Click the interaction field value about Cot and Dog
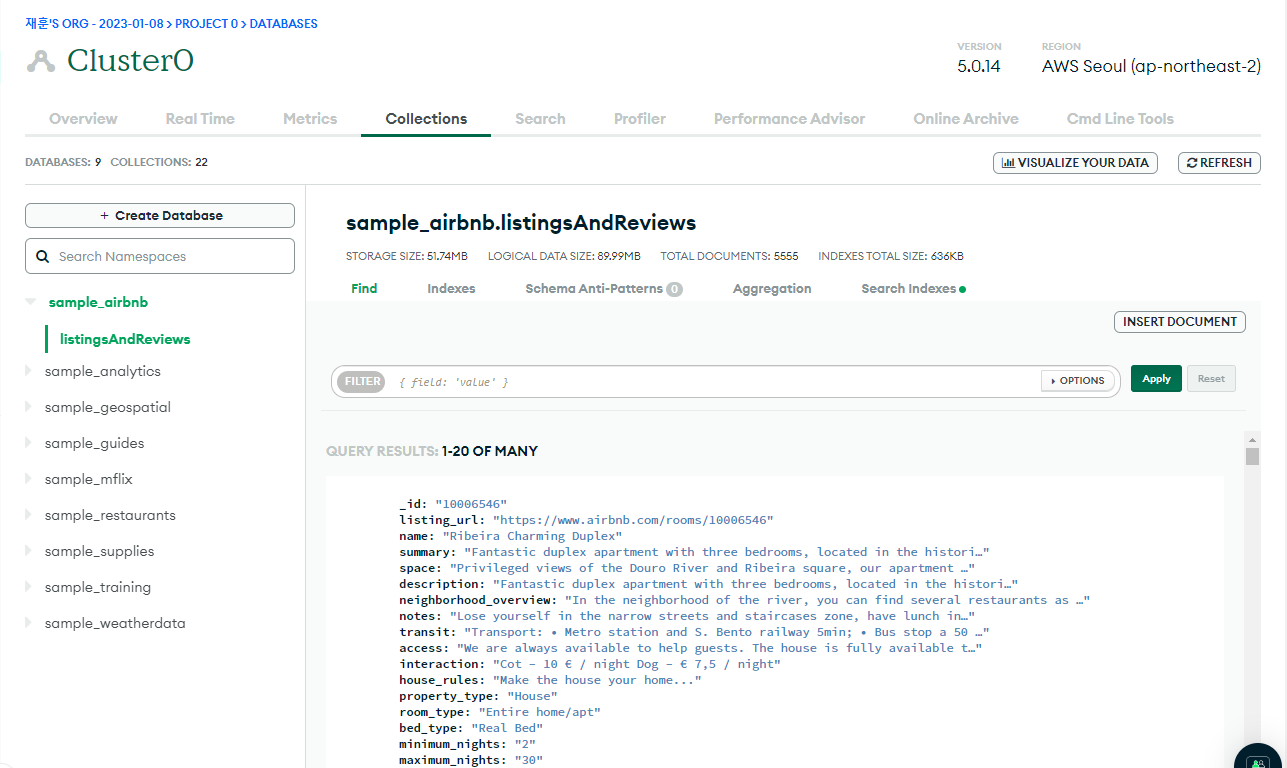The image size is (1287, 768). tap(636, 664)
